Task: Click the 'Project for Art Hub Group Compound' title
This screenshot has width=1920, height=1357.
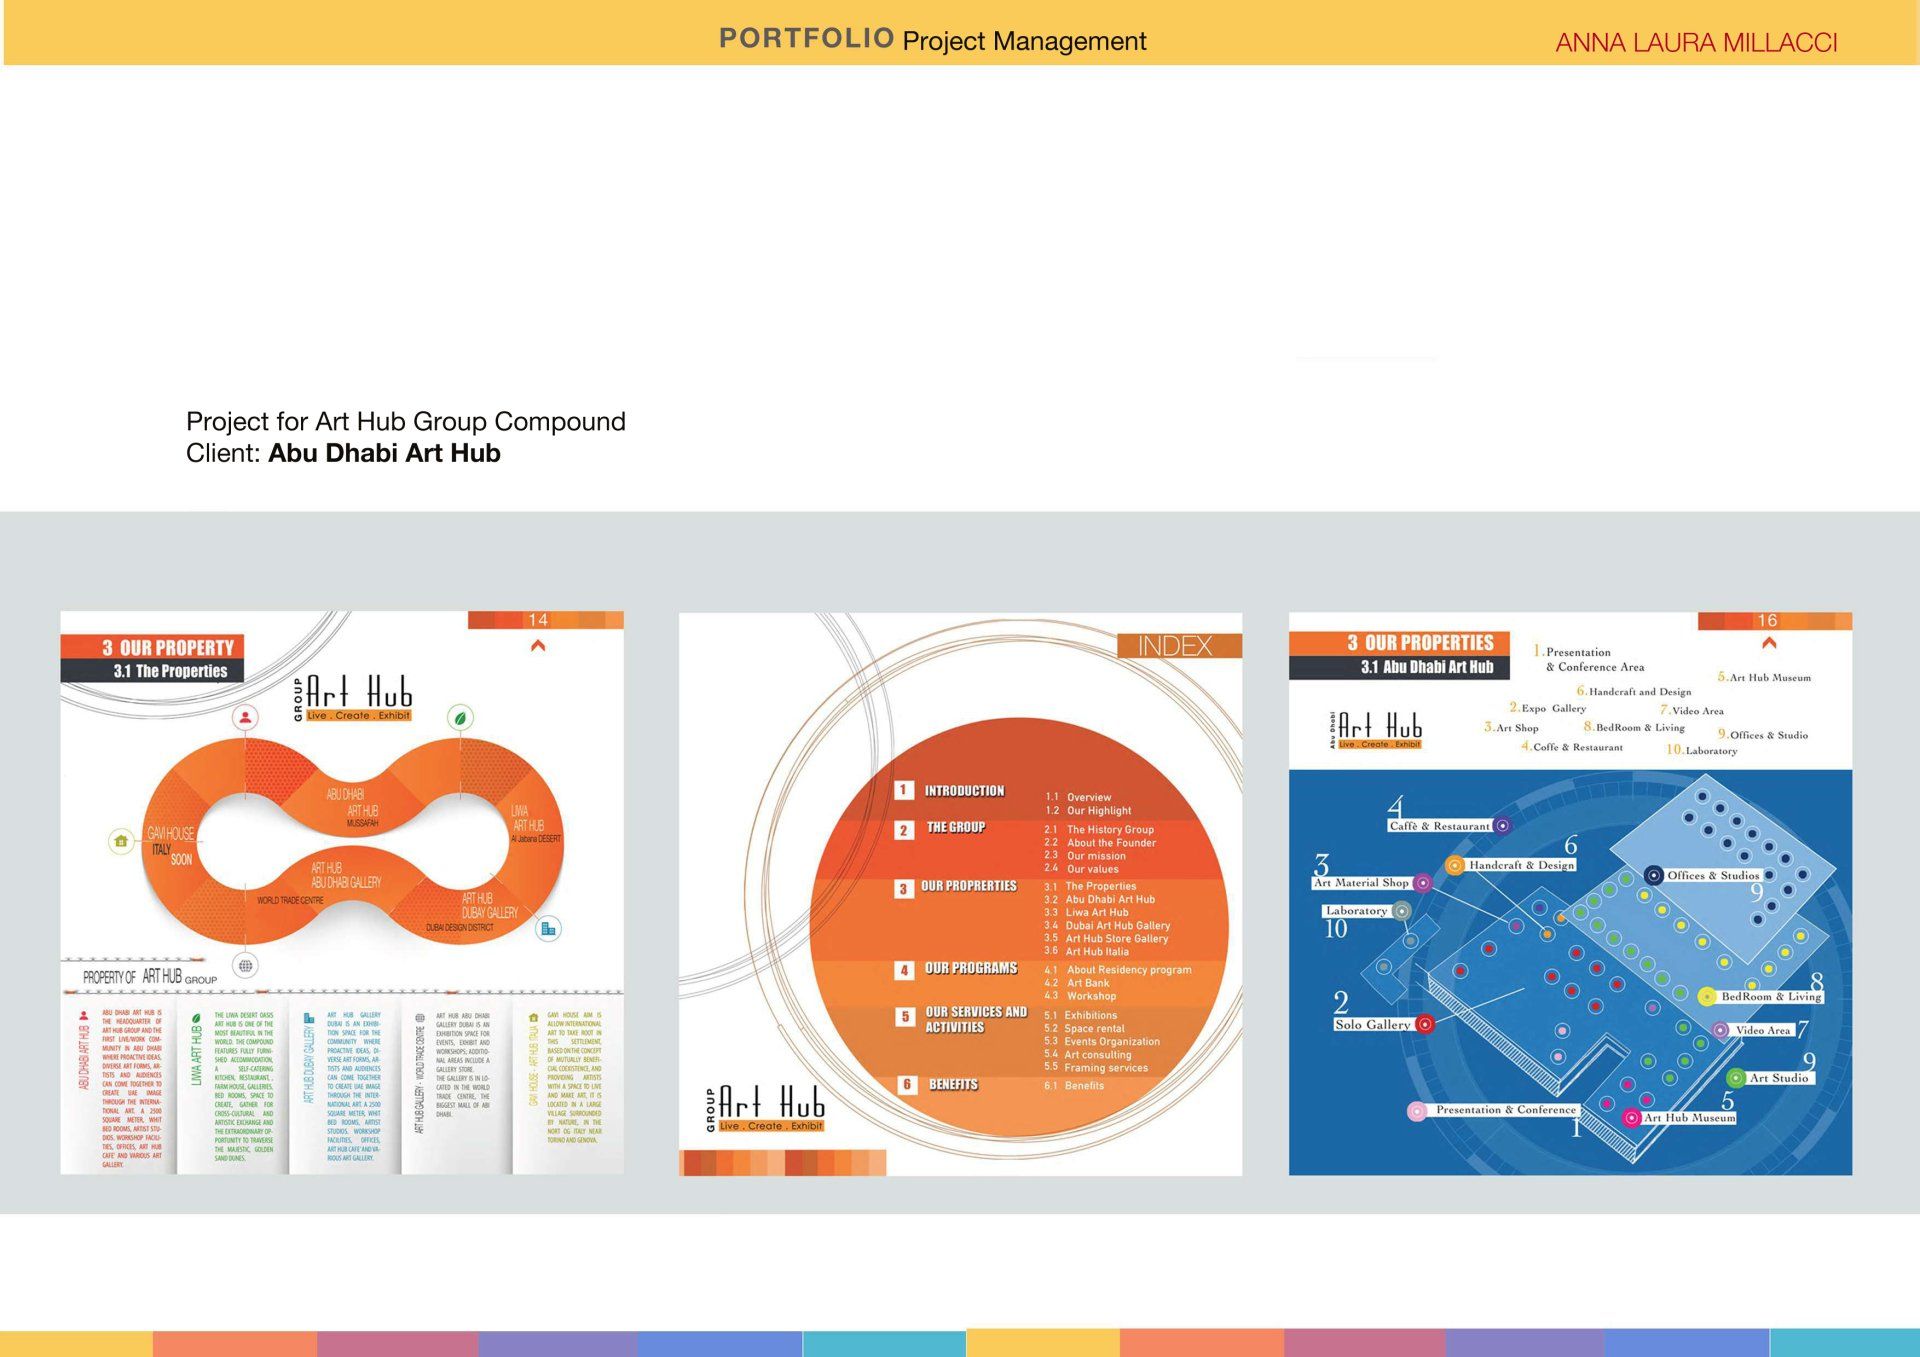Action: (x=406, y=421)
